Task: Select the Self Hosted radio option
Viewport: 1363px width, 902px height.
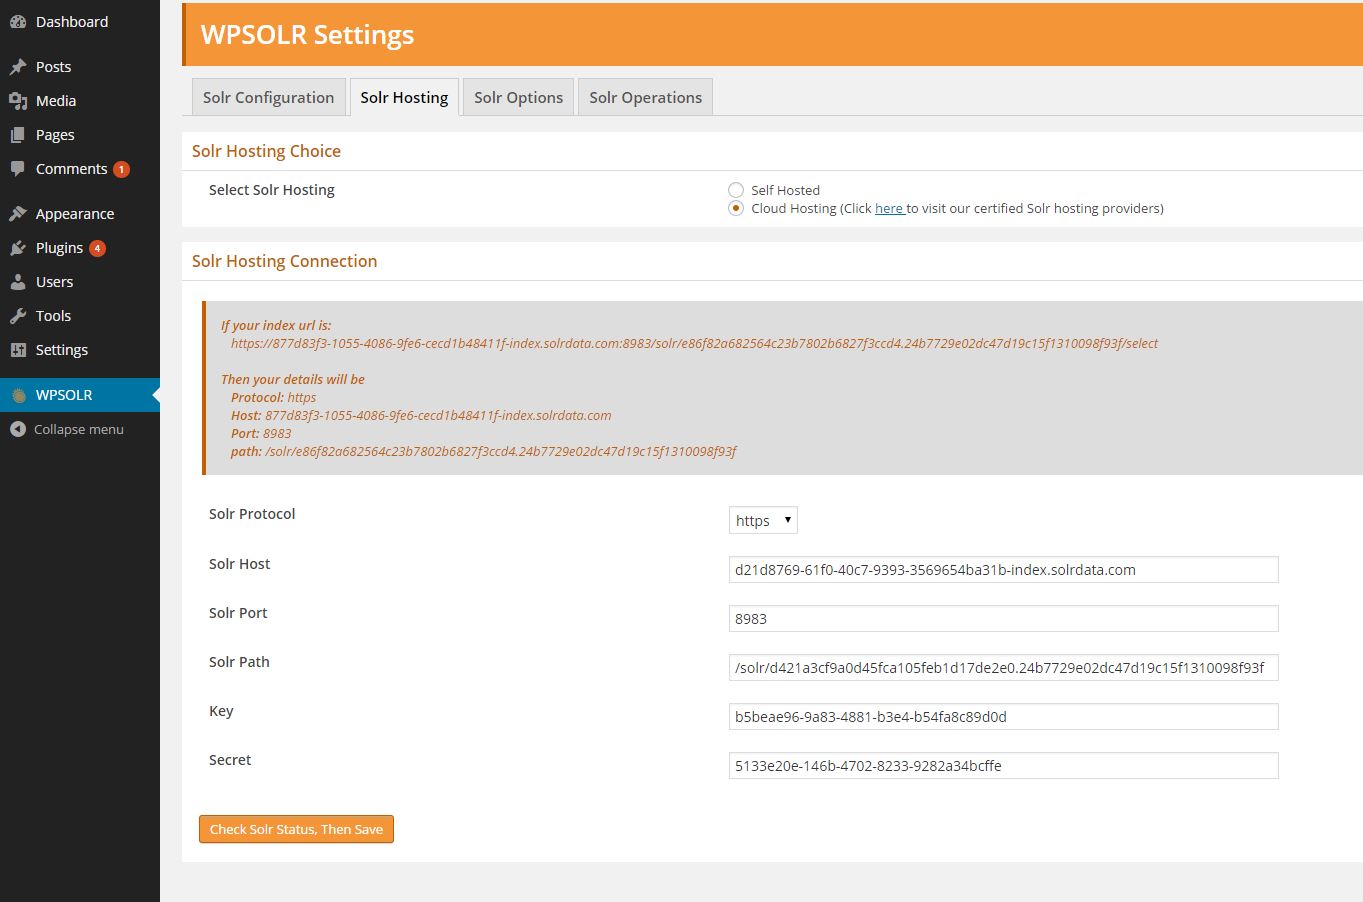Action: (x=736, y=190)
